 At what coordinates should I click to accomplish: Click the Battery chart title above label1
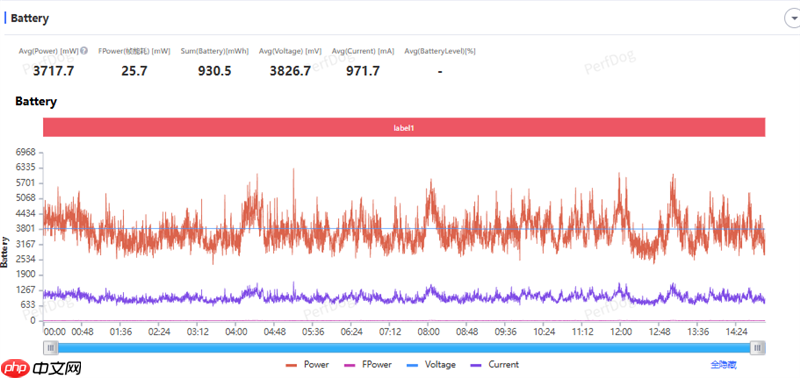coord(36,102)
